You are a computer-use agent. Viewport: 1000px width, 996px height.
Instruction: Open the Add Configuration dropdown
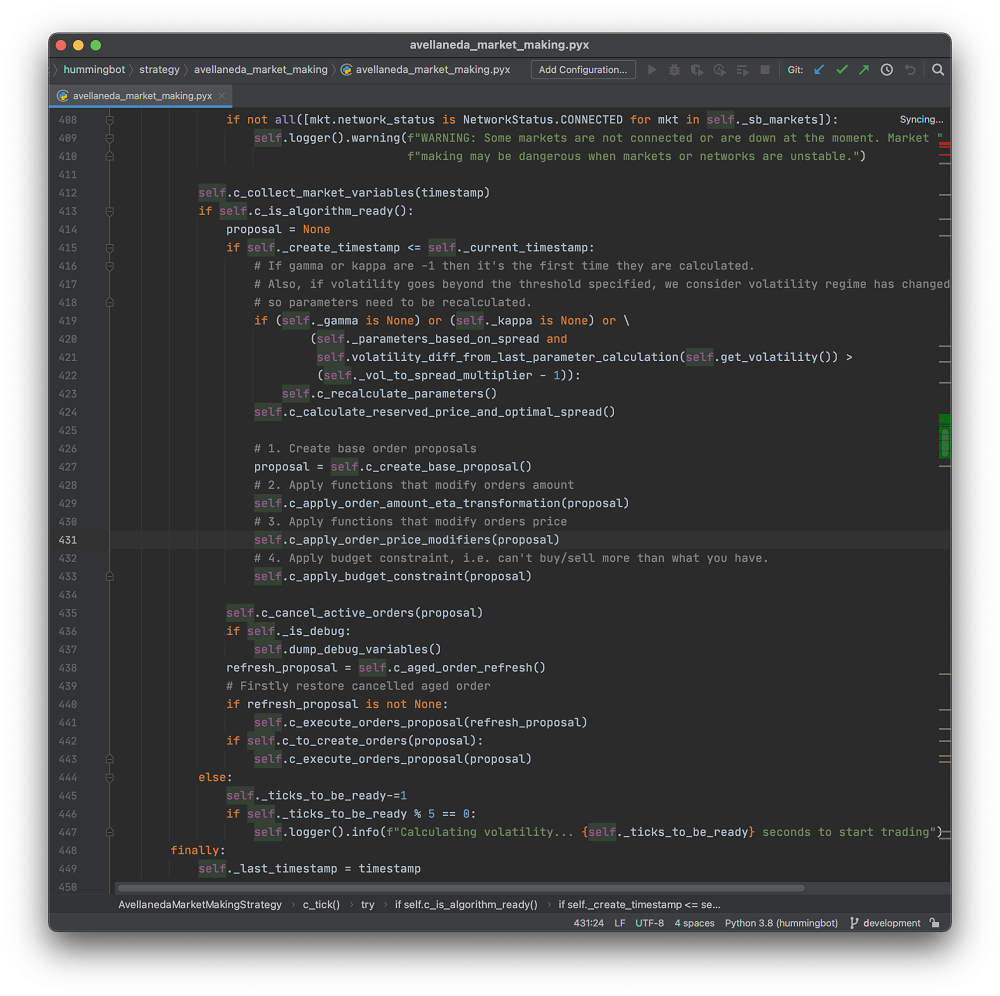583,70
